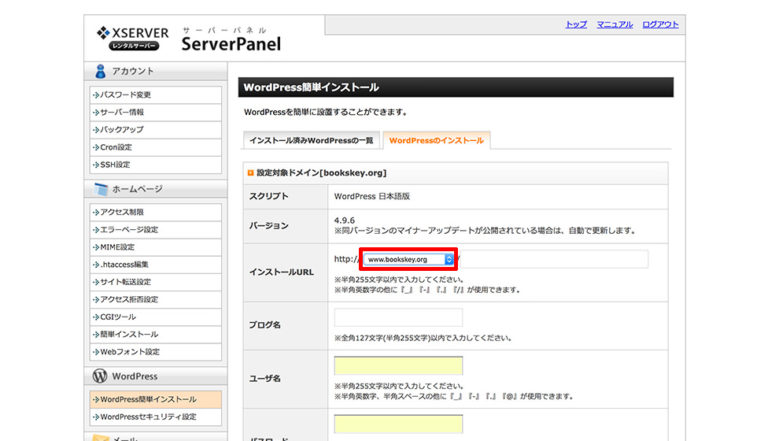This screenshot has height=441, width=768.
Task: Switch to インストール済みWordPressの一覧 tab
Action: click(x=311, y=141)
